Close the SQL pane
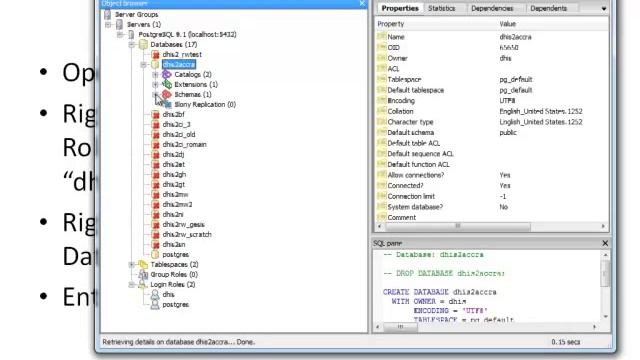The image size is (640, 360). (605, 243)
